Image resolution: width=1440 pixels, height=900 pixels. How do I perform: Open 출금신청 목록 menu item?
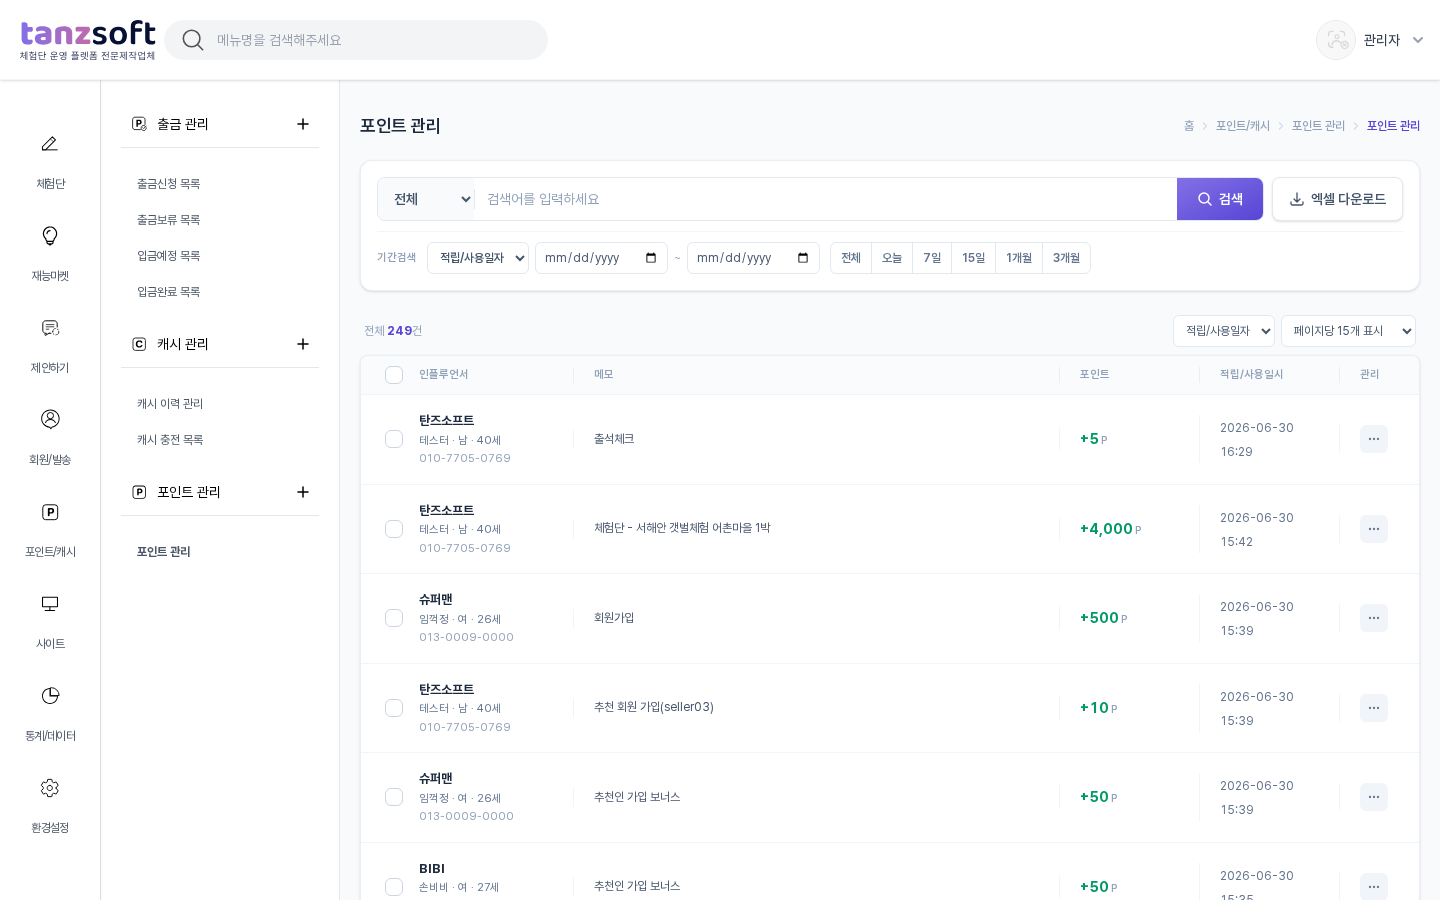click(169, 184)
